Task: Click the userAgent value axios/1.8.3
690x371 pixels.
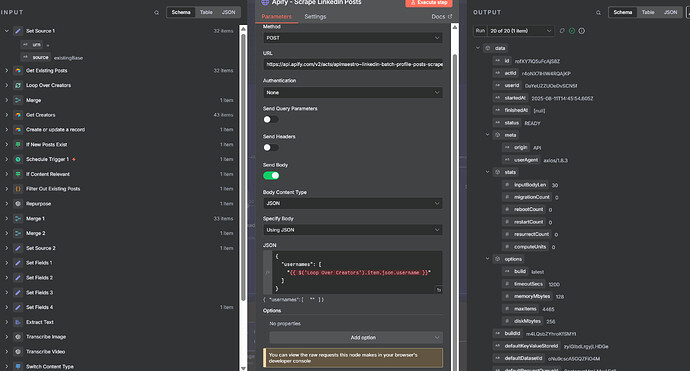Action: click(555, 160)
